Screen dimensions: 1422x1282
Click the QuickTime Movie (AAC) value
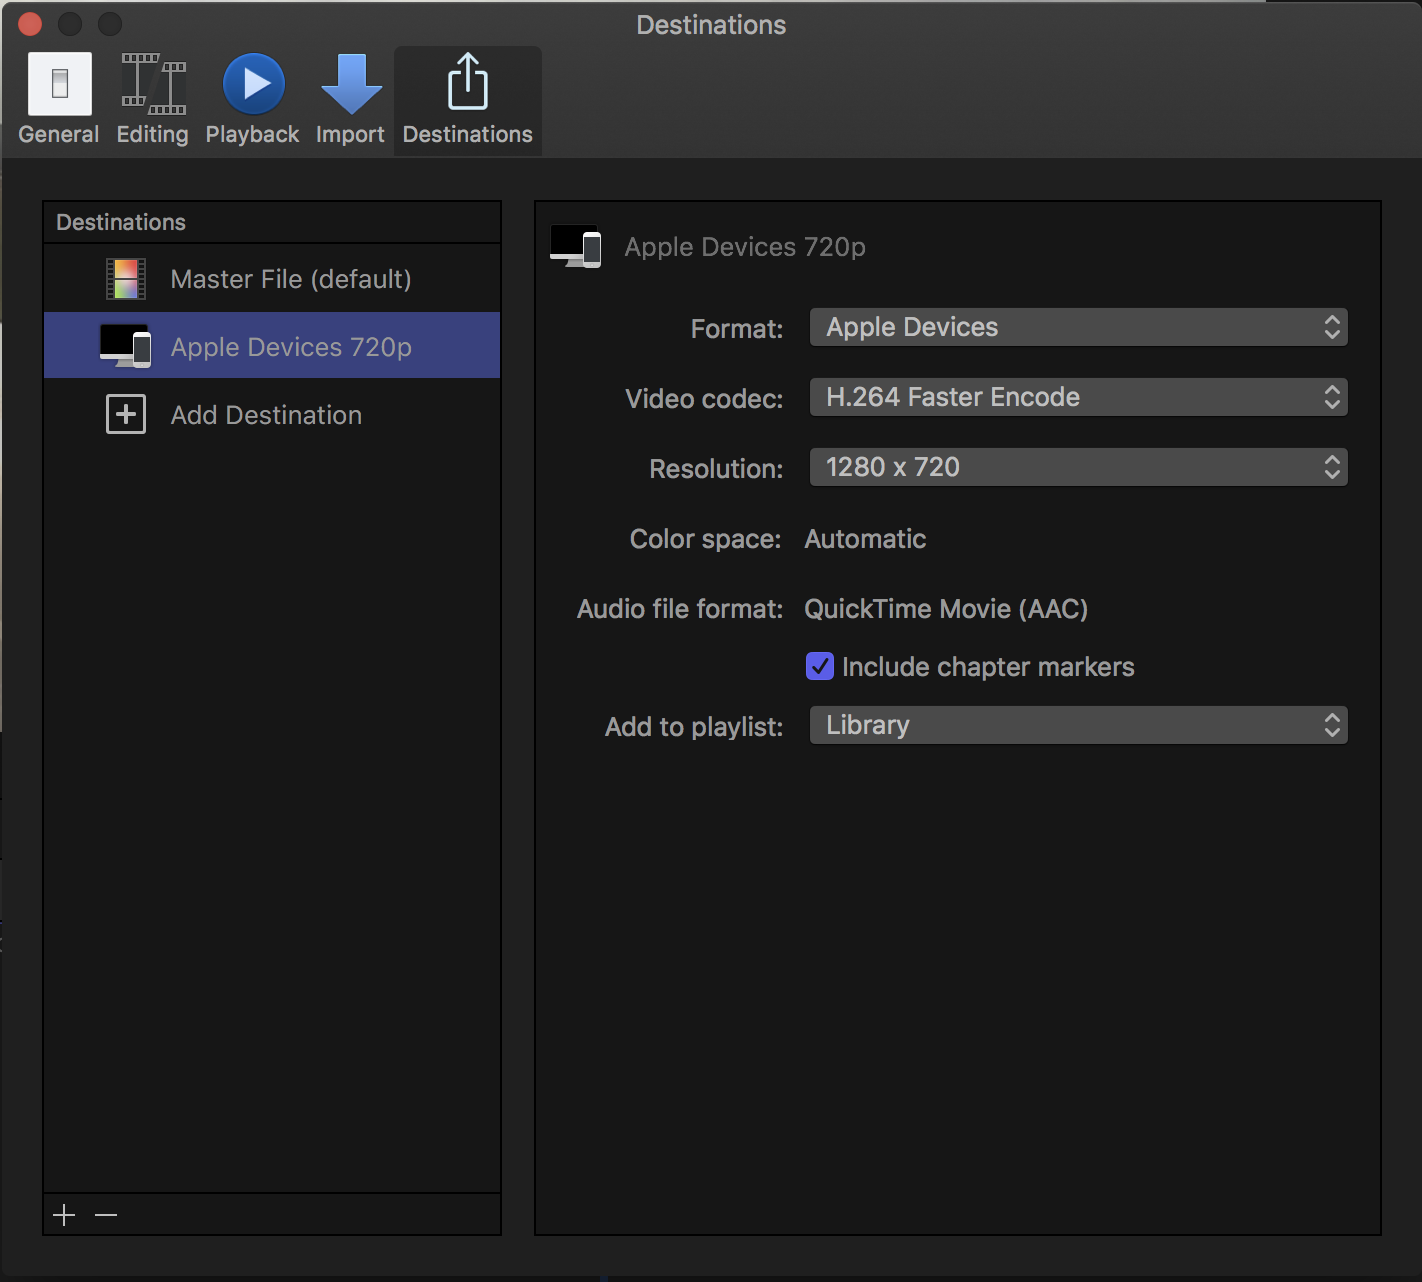tap(946, 609)
